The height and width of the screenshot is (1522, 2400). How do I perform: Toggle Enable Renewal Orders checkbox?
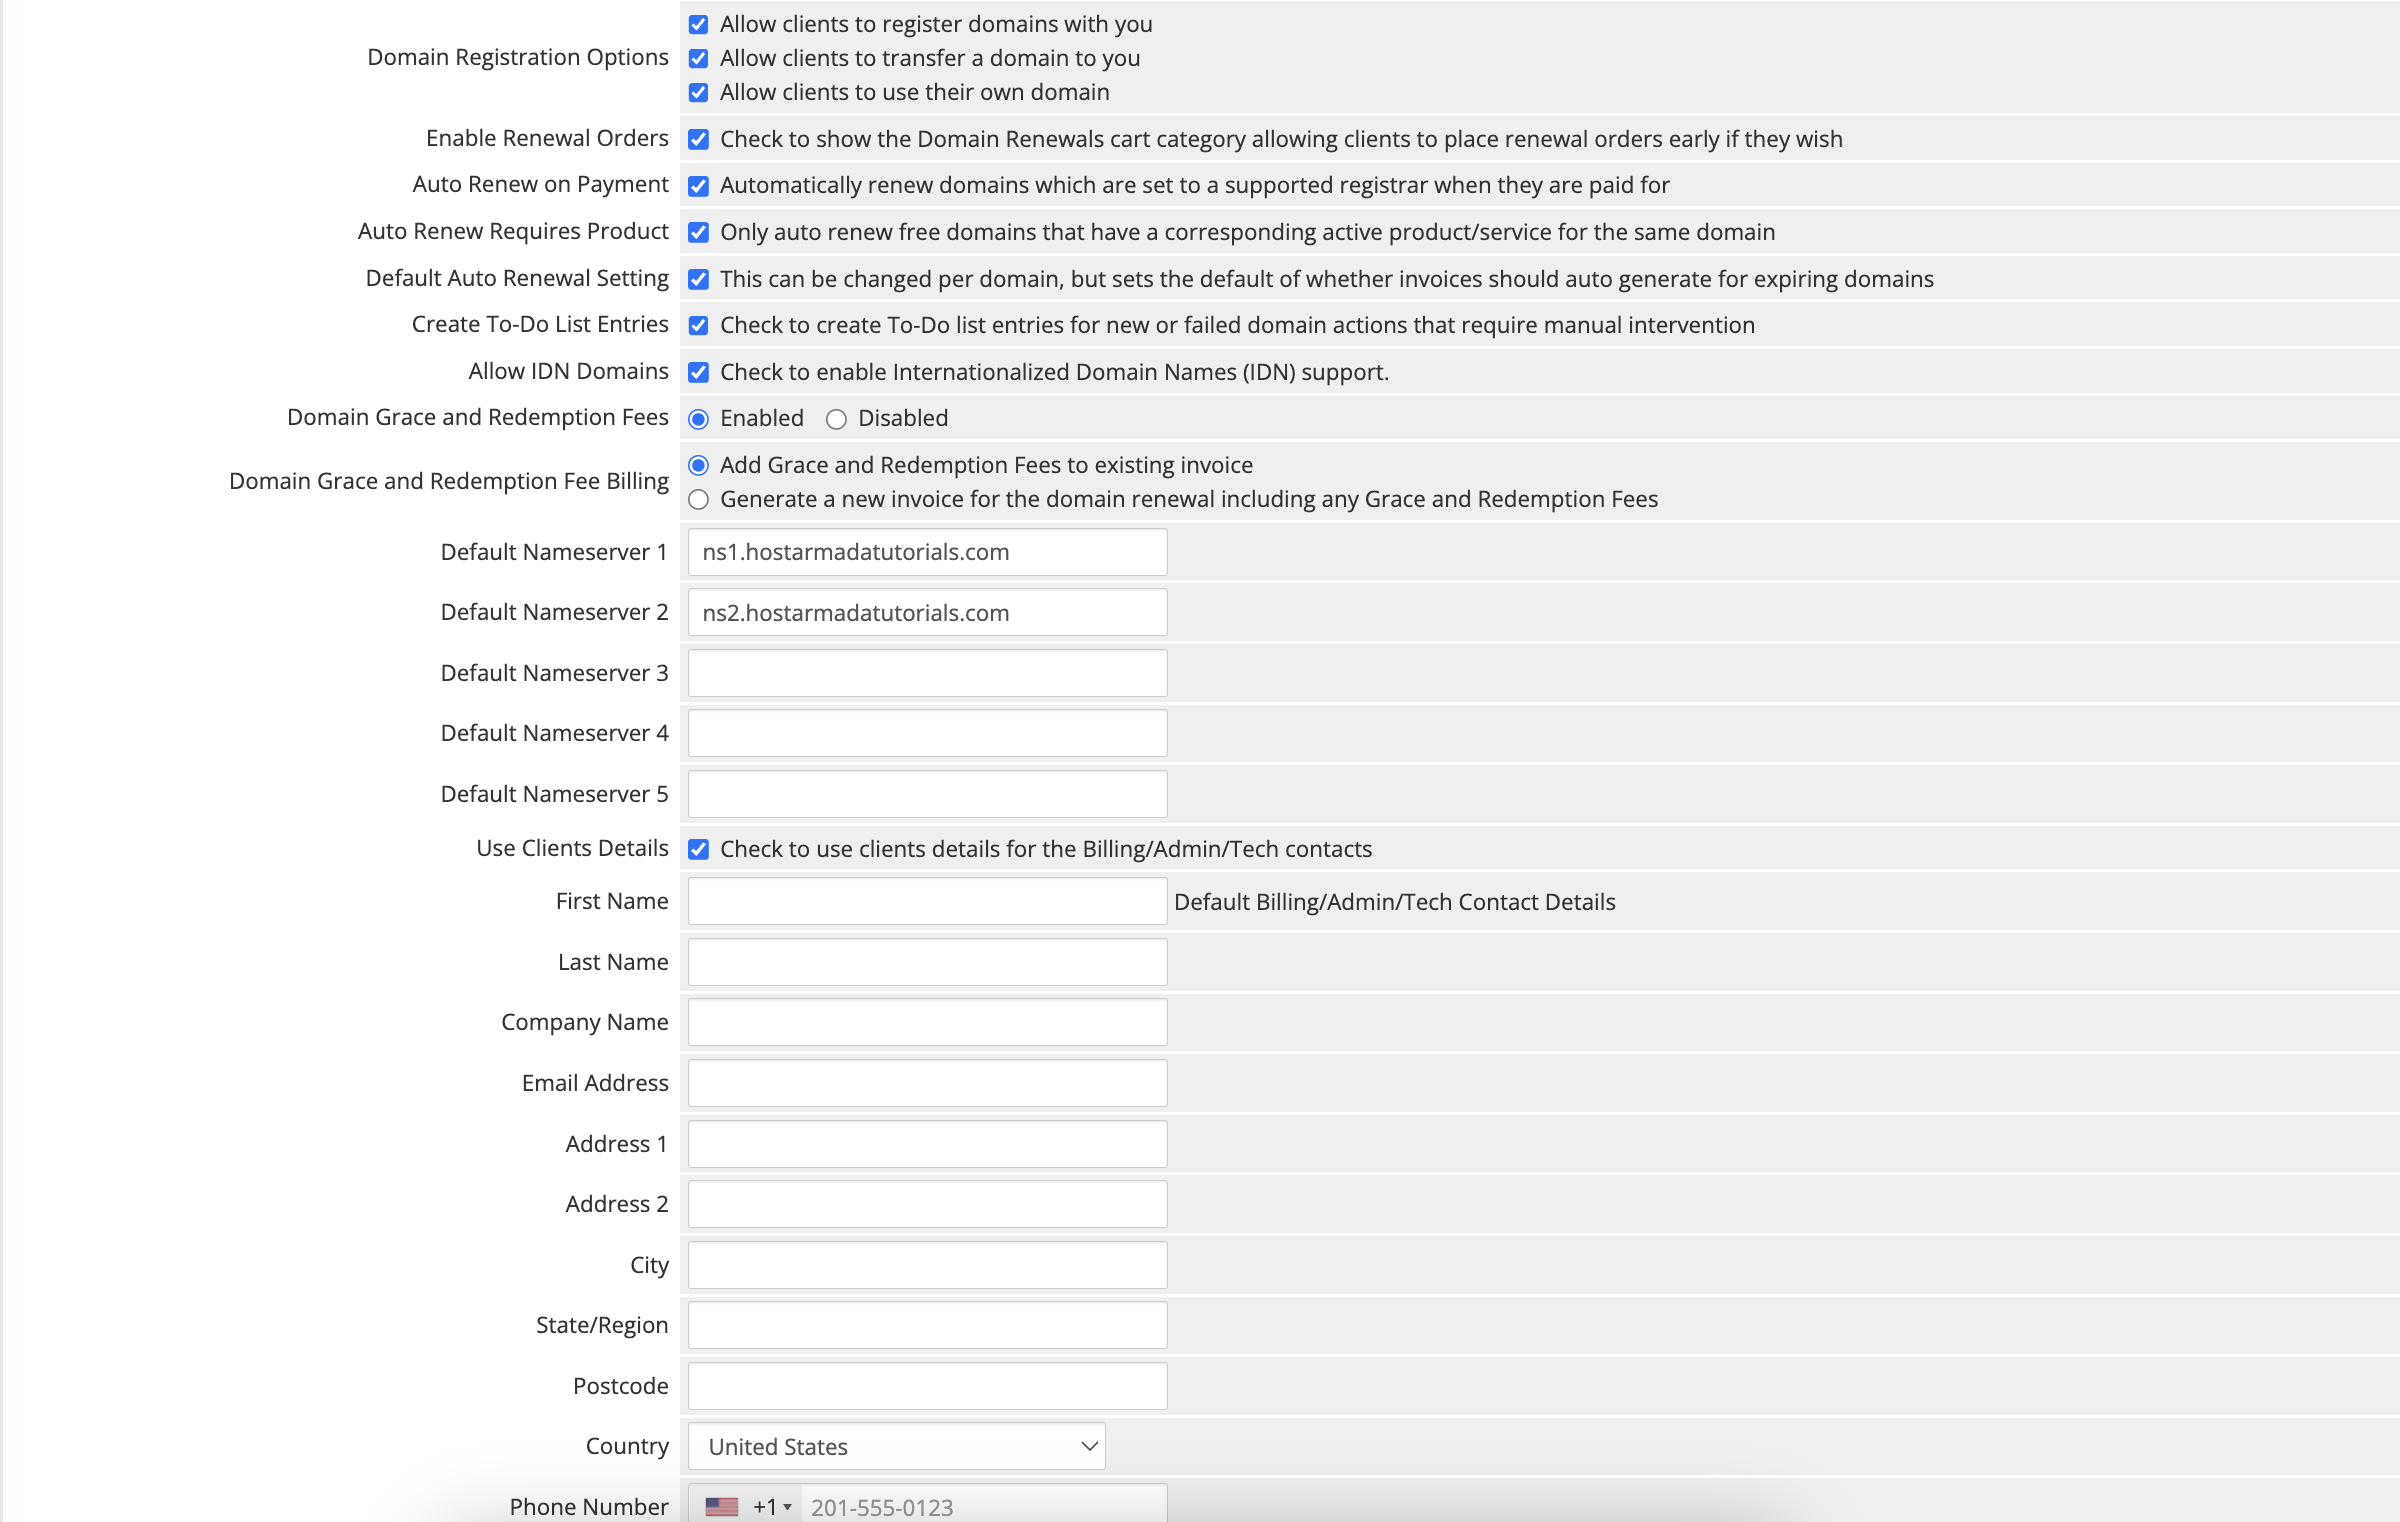[698, 139]
